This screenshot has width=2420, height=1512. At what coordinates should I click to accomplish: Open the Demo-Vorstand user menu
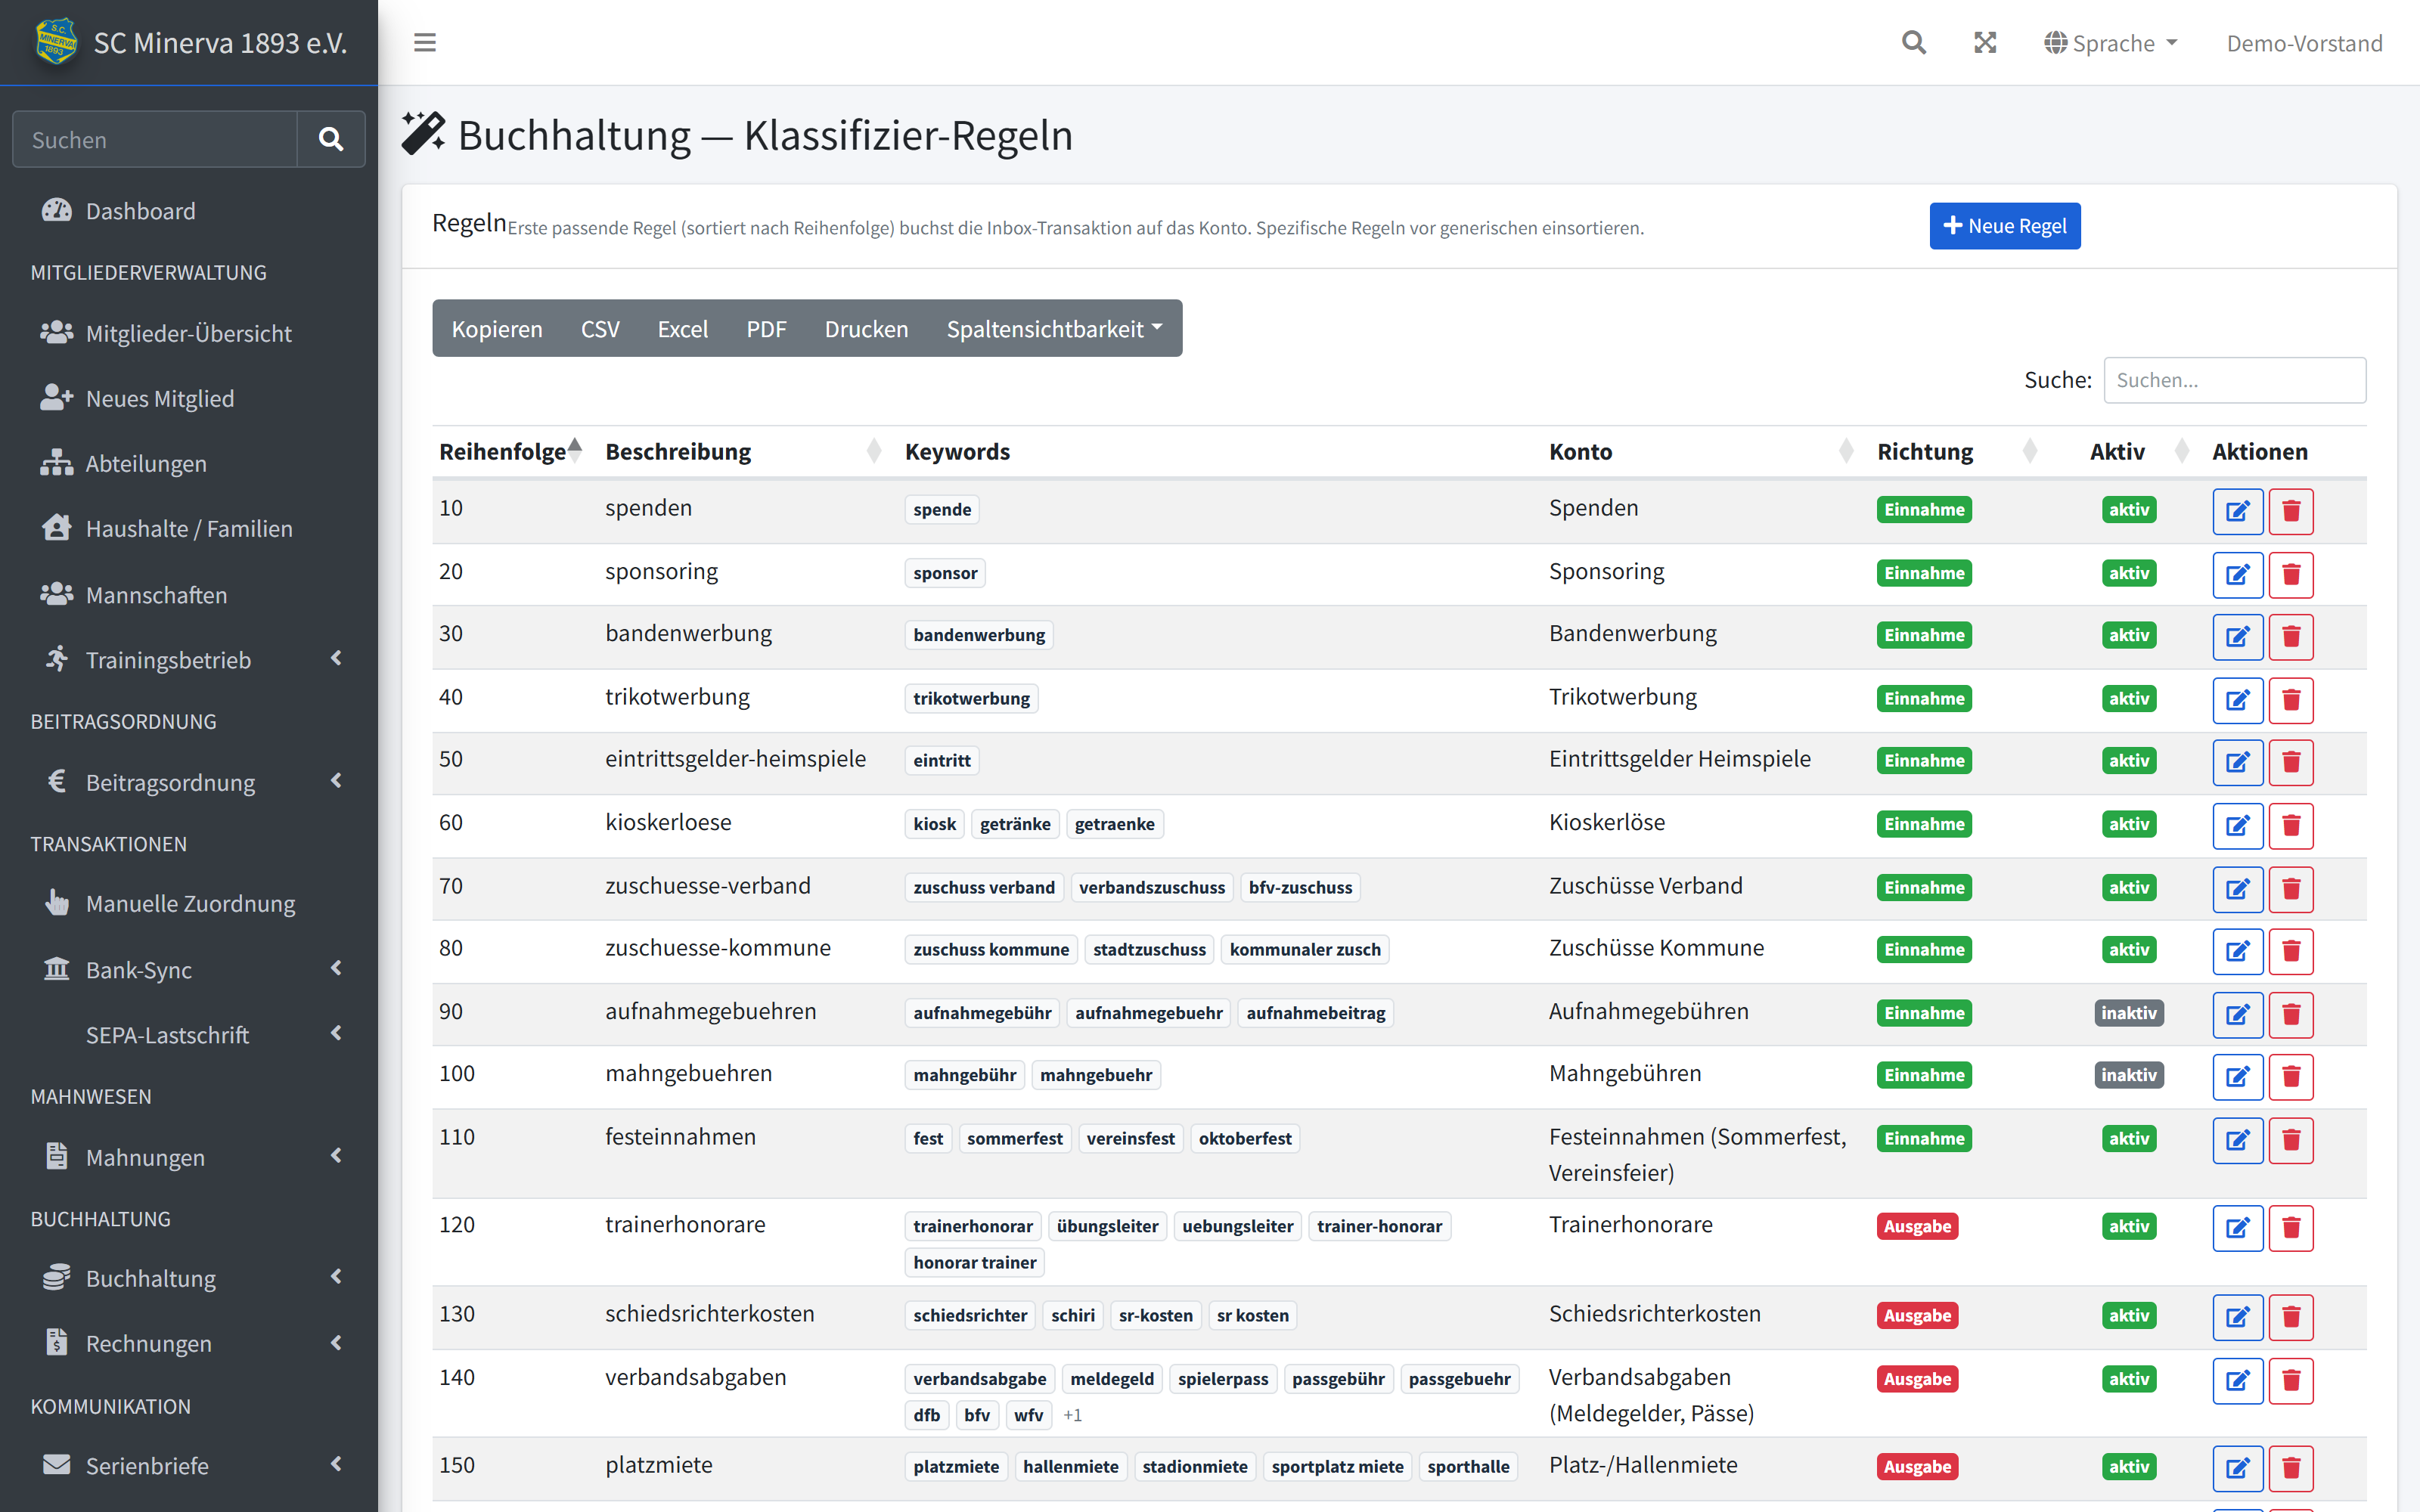point(2304,43)
